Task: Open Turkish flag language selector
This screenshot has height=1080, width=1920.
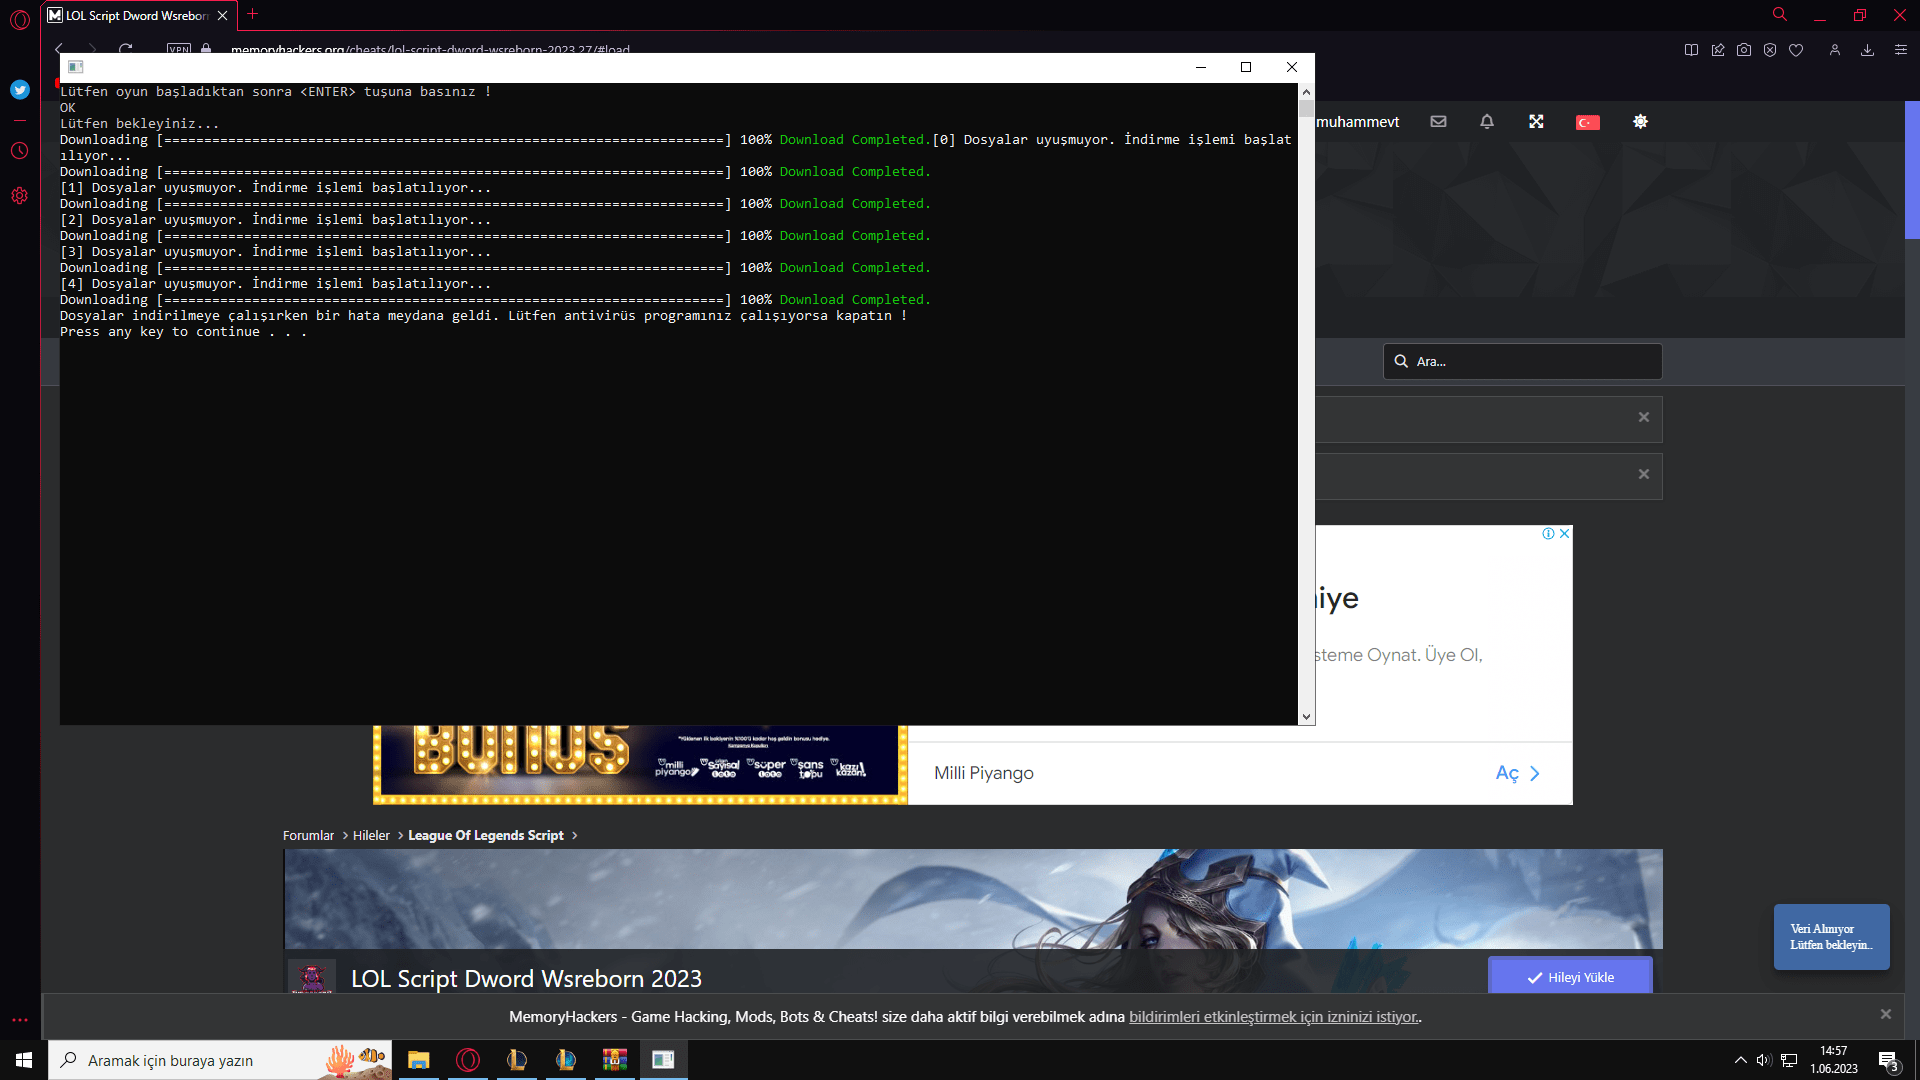Action: point(1588,123)
